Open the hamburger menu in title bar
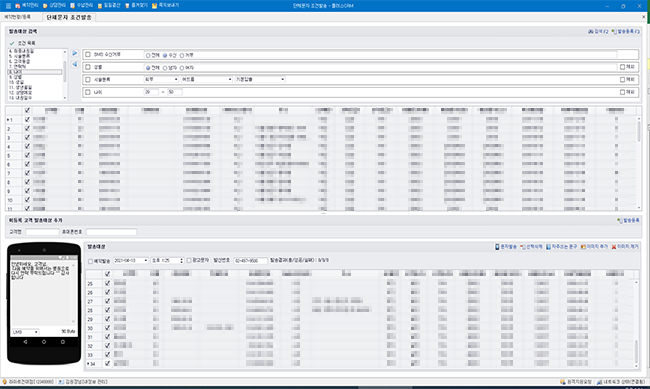 (x=8, y=6)
